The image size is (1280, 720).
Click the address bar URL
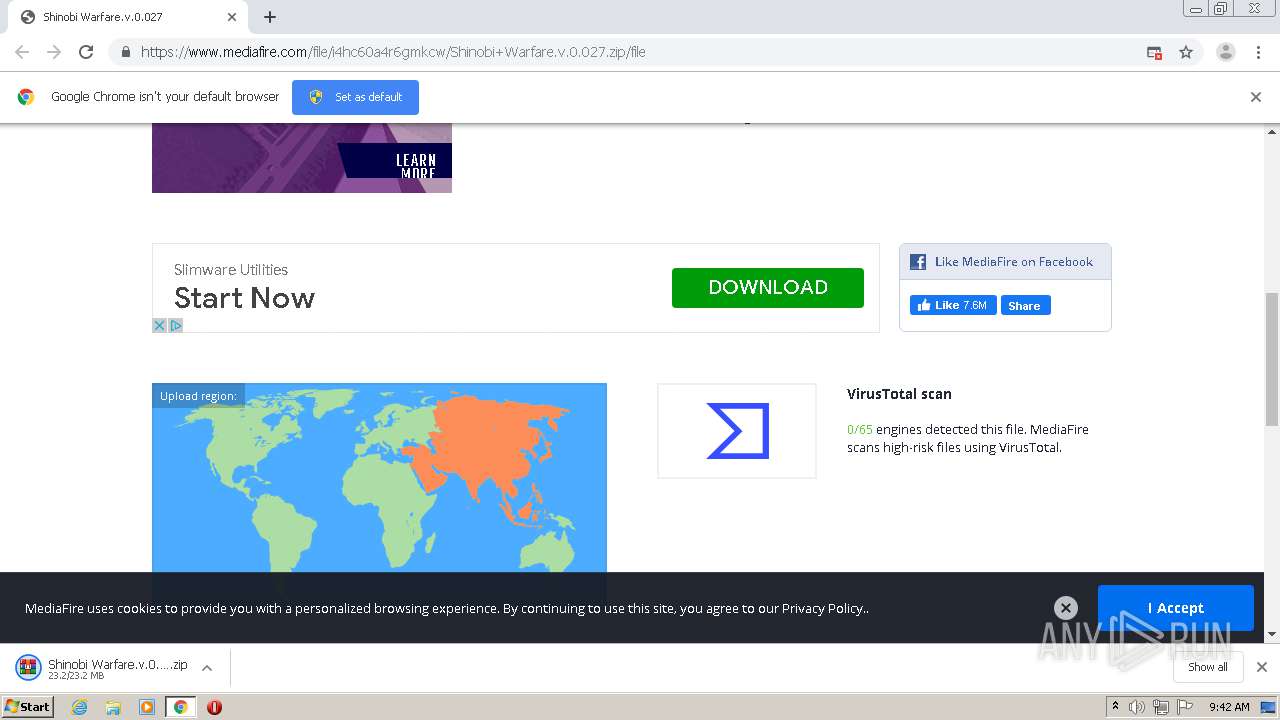click(x=393, y=52)
